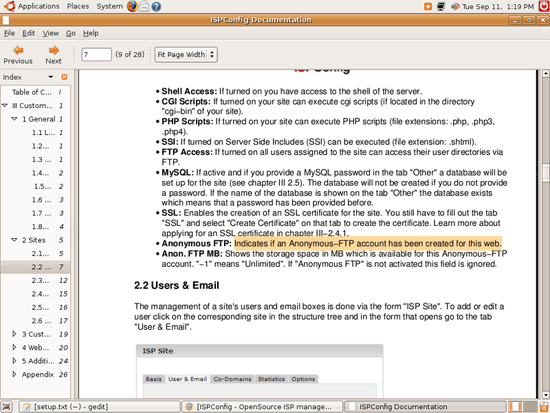
Task: Collapse the 2 Sites tree node
Action: tap(14, 240)
